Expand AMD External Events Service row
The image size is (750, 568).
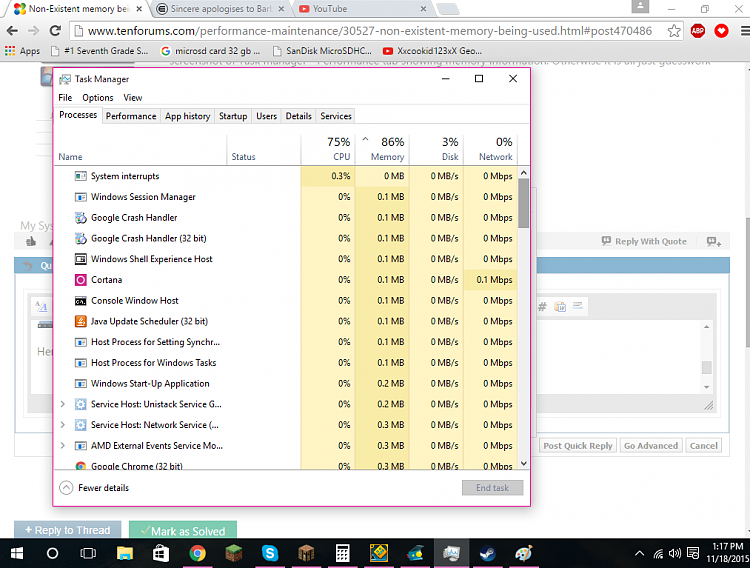pyautogui.click(x=63, y=445)
